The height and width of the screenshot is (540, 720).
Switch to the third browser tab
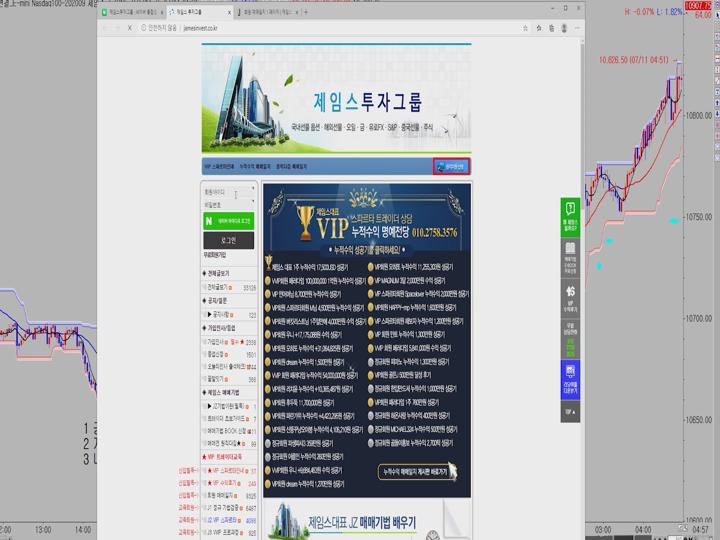pyautogui.click(x=268, y=12)
